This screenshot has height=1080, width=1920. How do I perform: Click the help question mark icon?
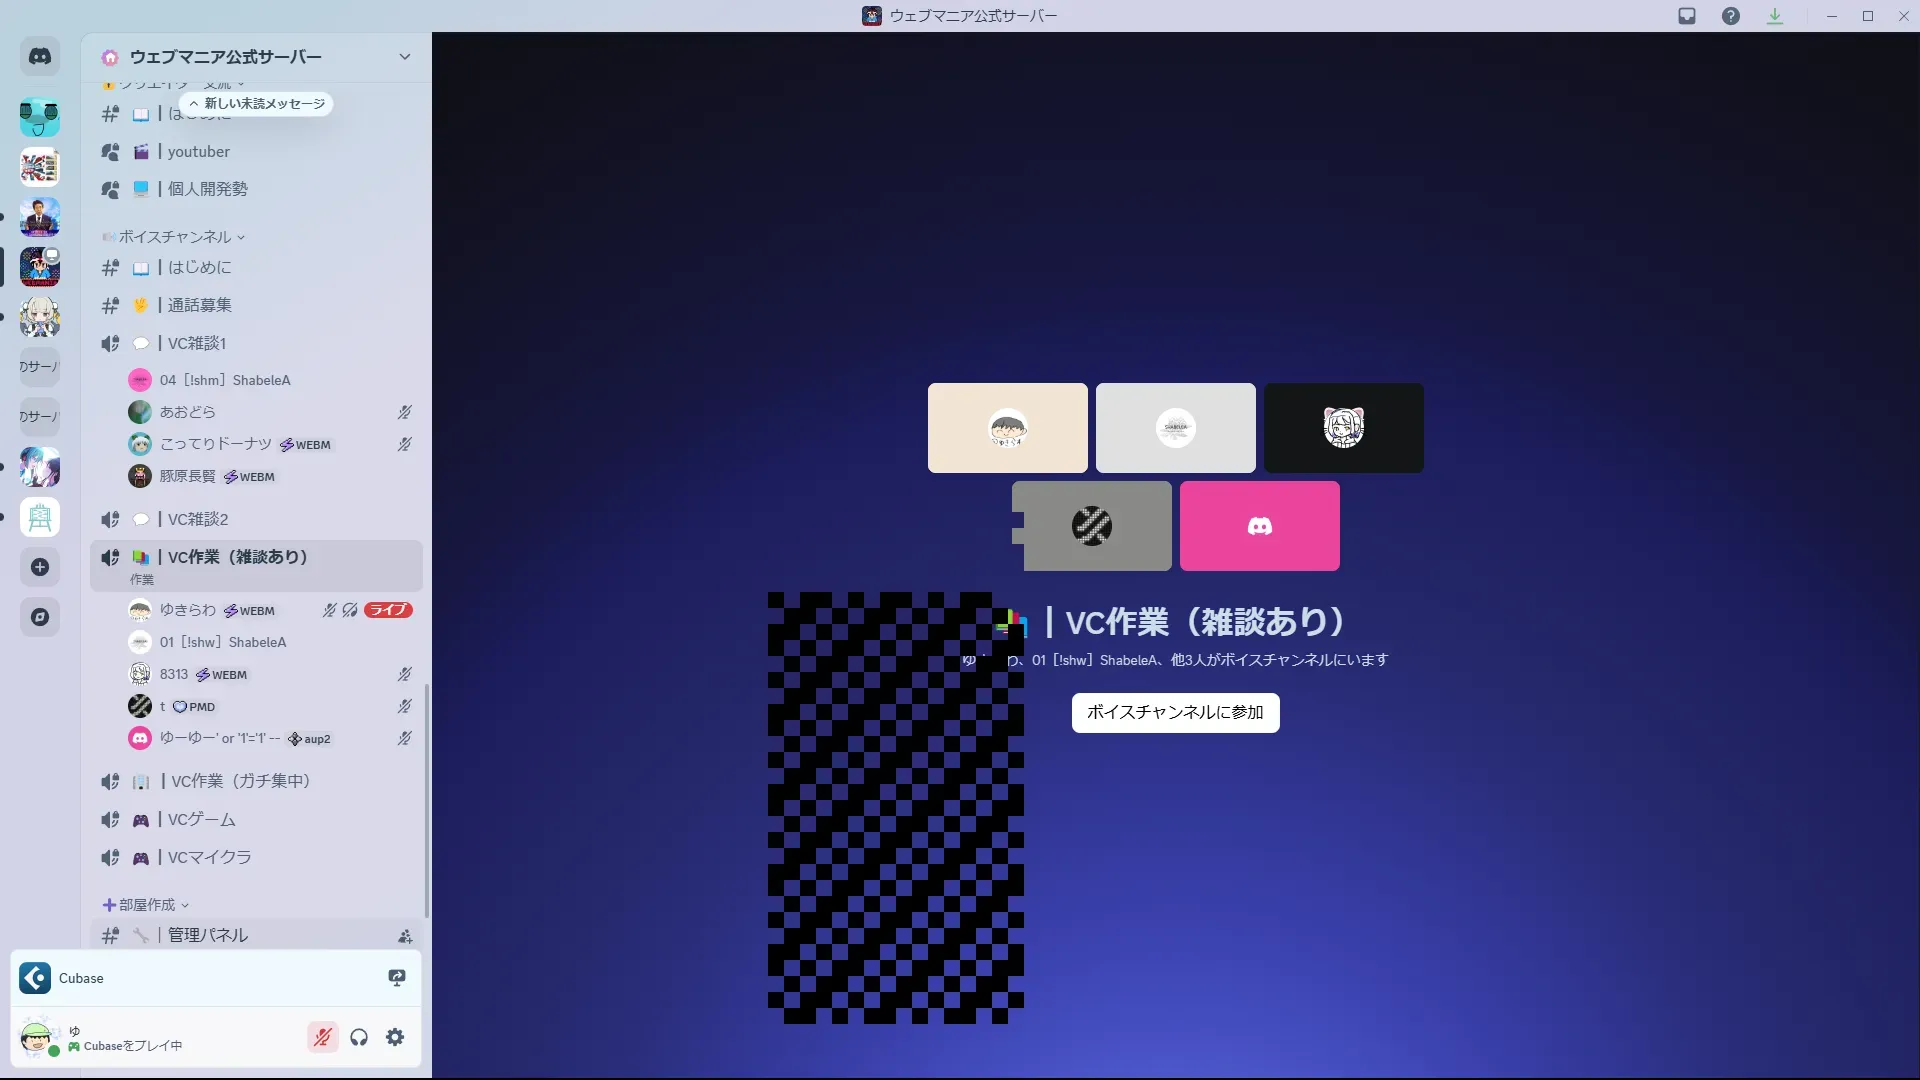coord(1731,16)
